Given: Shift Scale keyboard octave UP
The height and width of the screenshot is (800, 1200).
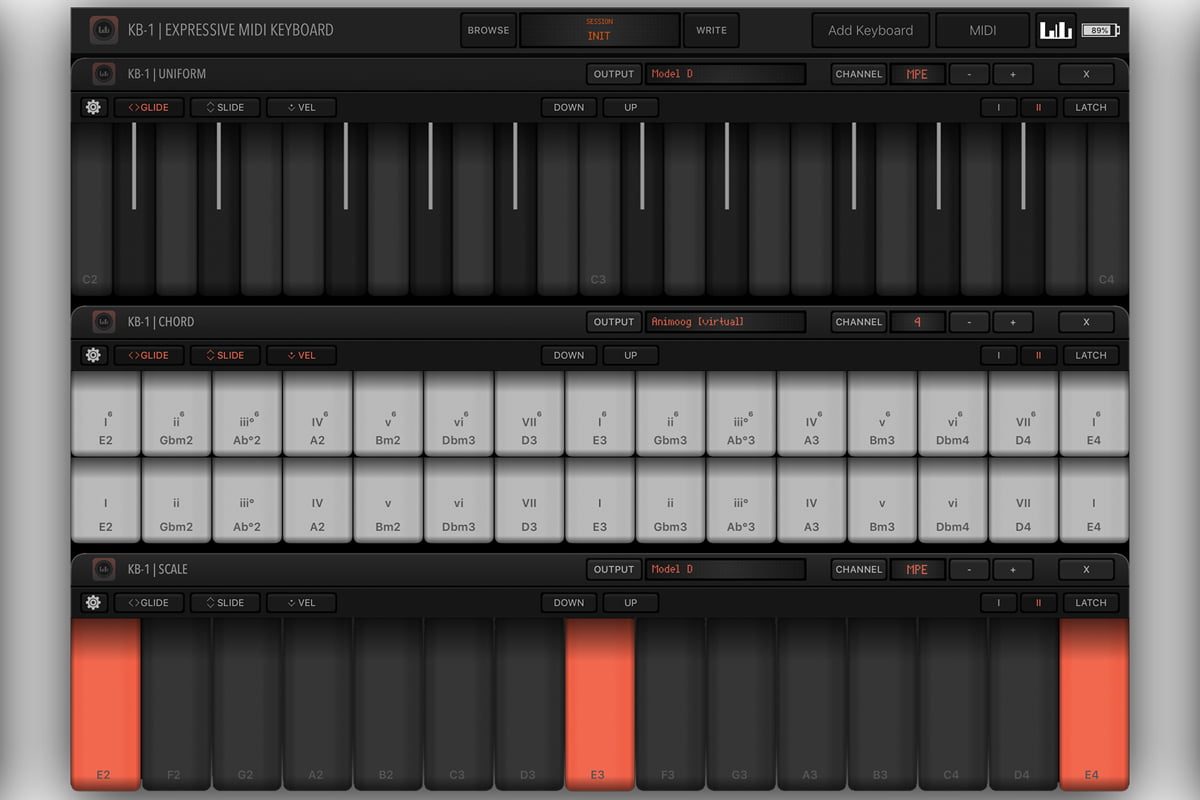Looking at the screenshot, I should tap(631, 603).
